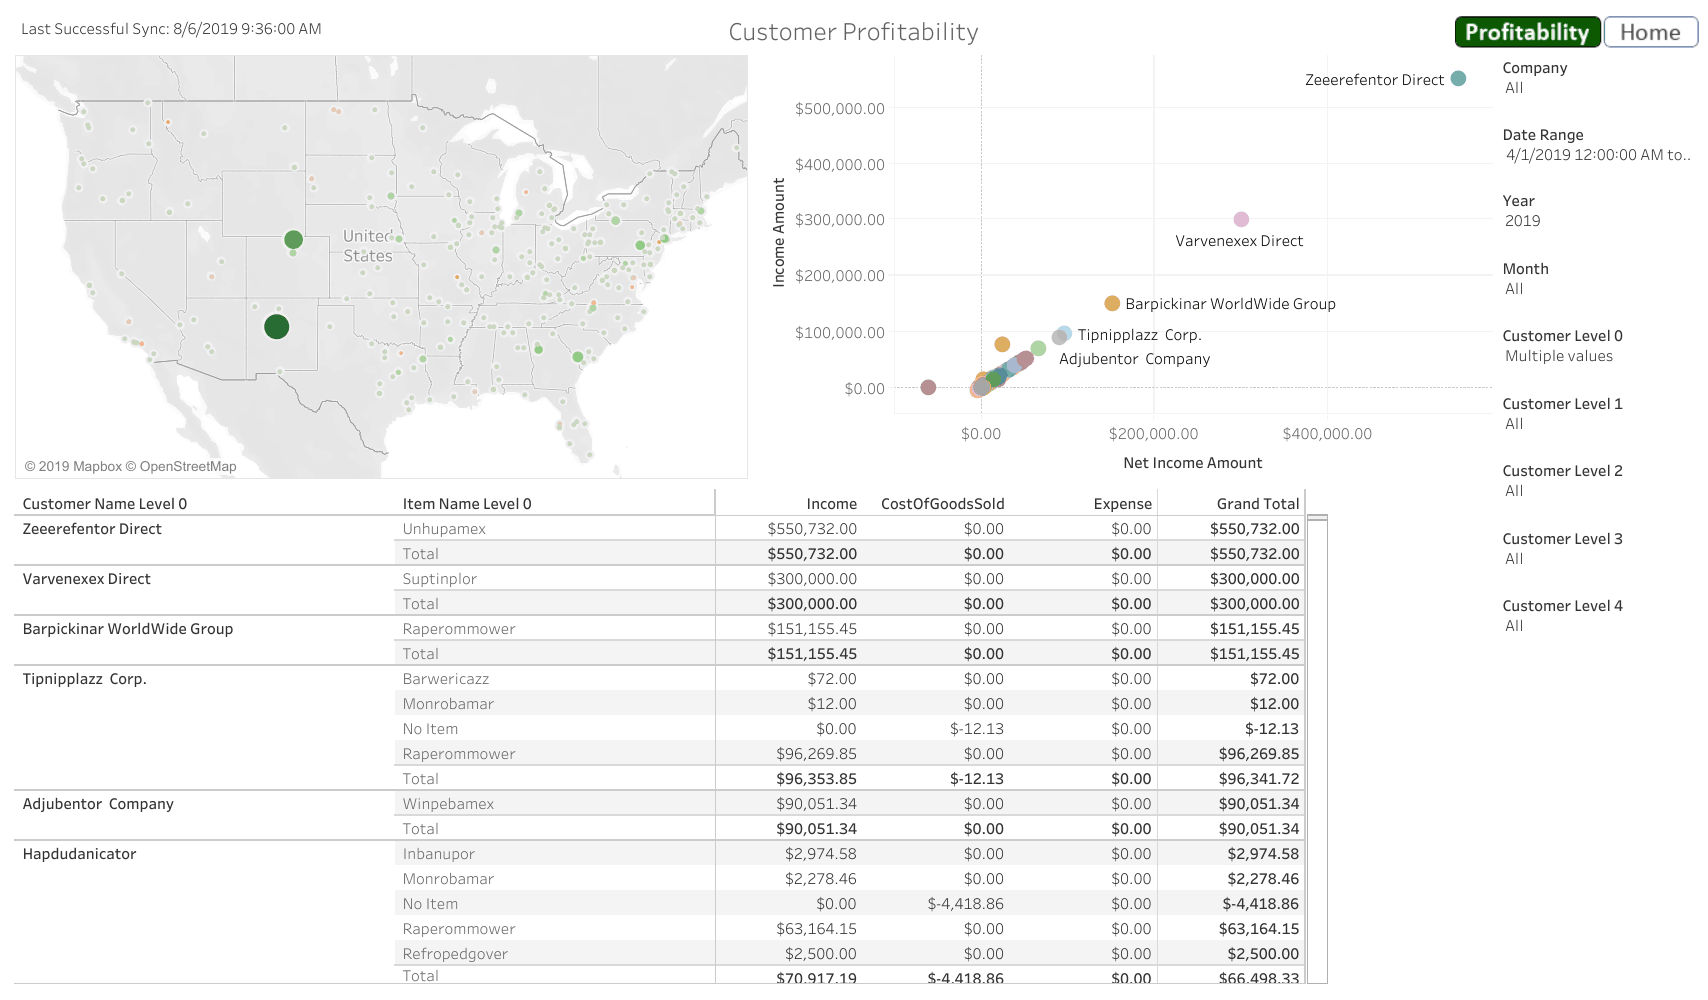Open the Customer Level 2 filter
Screen dimensions: 1708x1000
(x=1514, y=491)
